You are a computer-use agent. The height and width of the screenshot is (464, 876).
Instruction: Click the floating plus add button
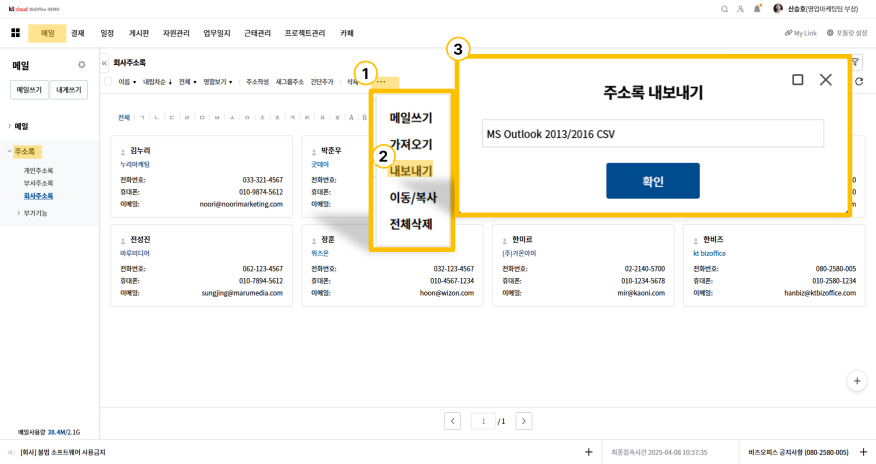click(857, 381)
